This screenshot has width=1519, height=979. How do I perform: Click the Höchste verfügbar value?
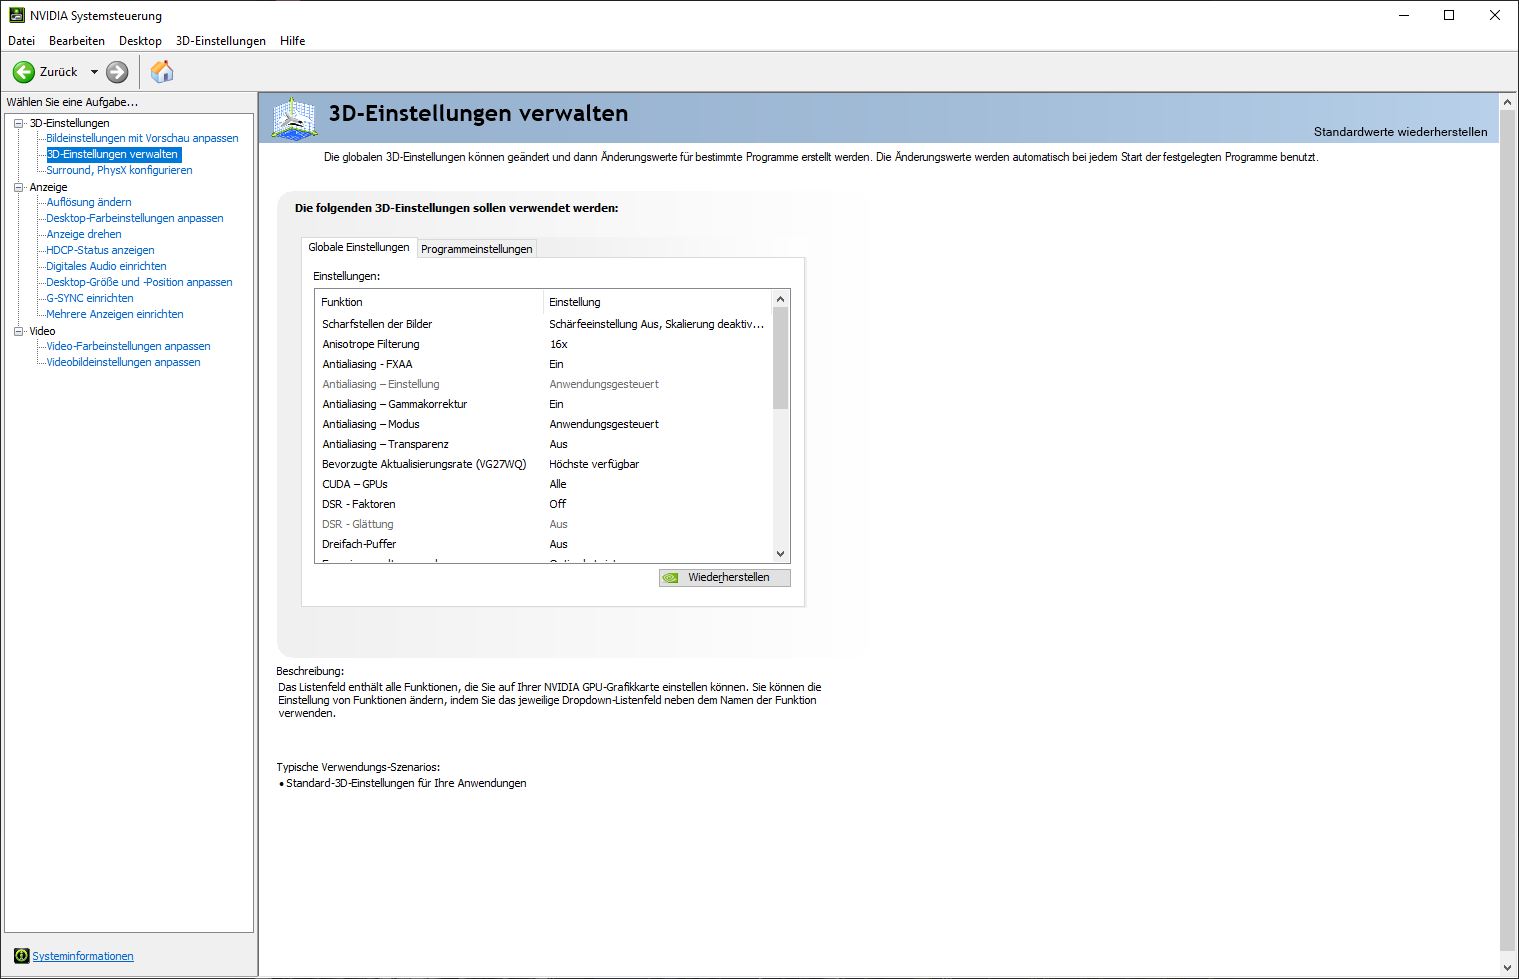594,464
